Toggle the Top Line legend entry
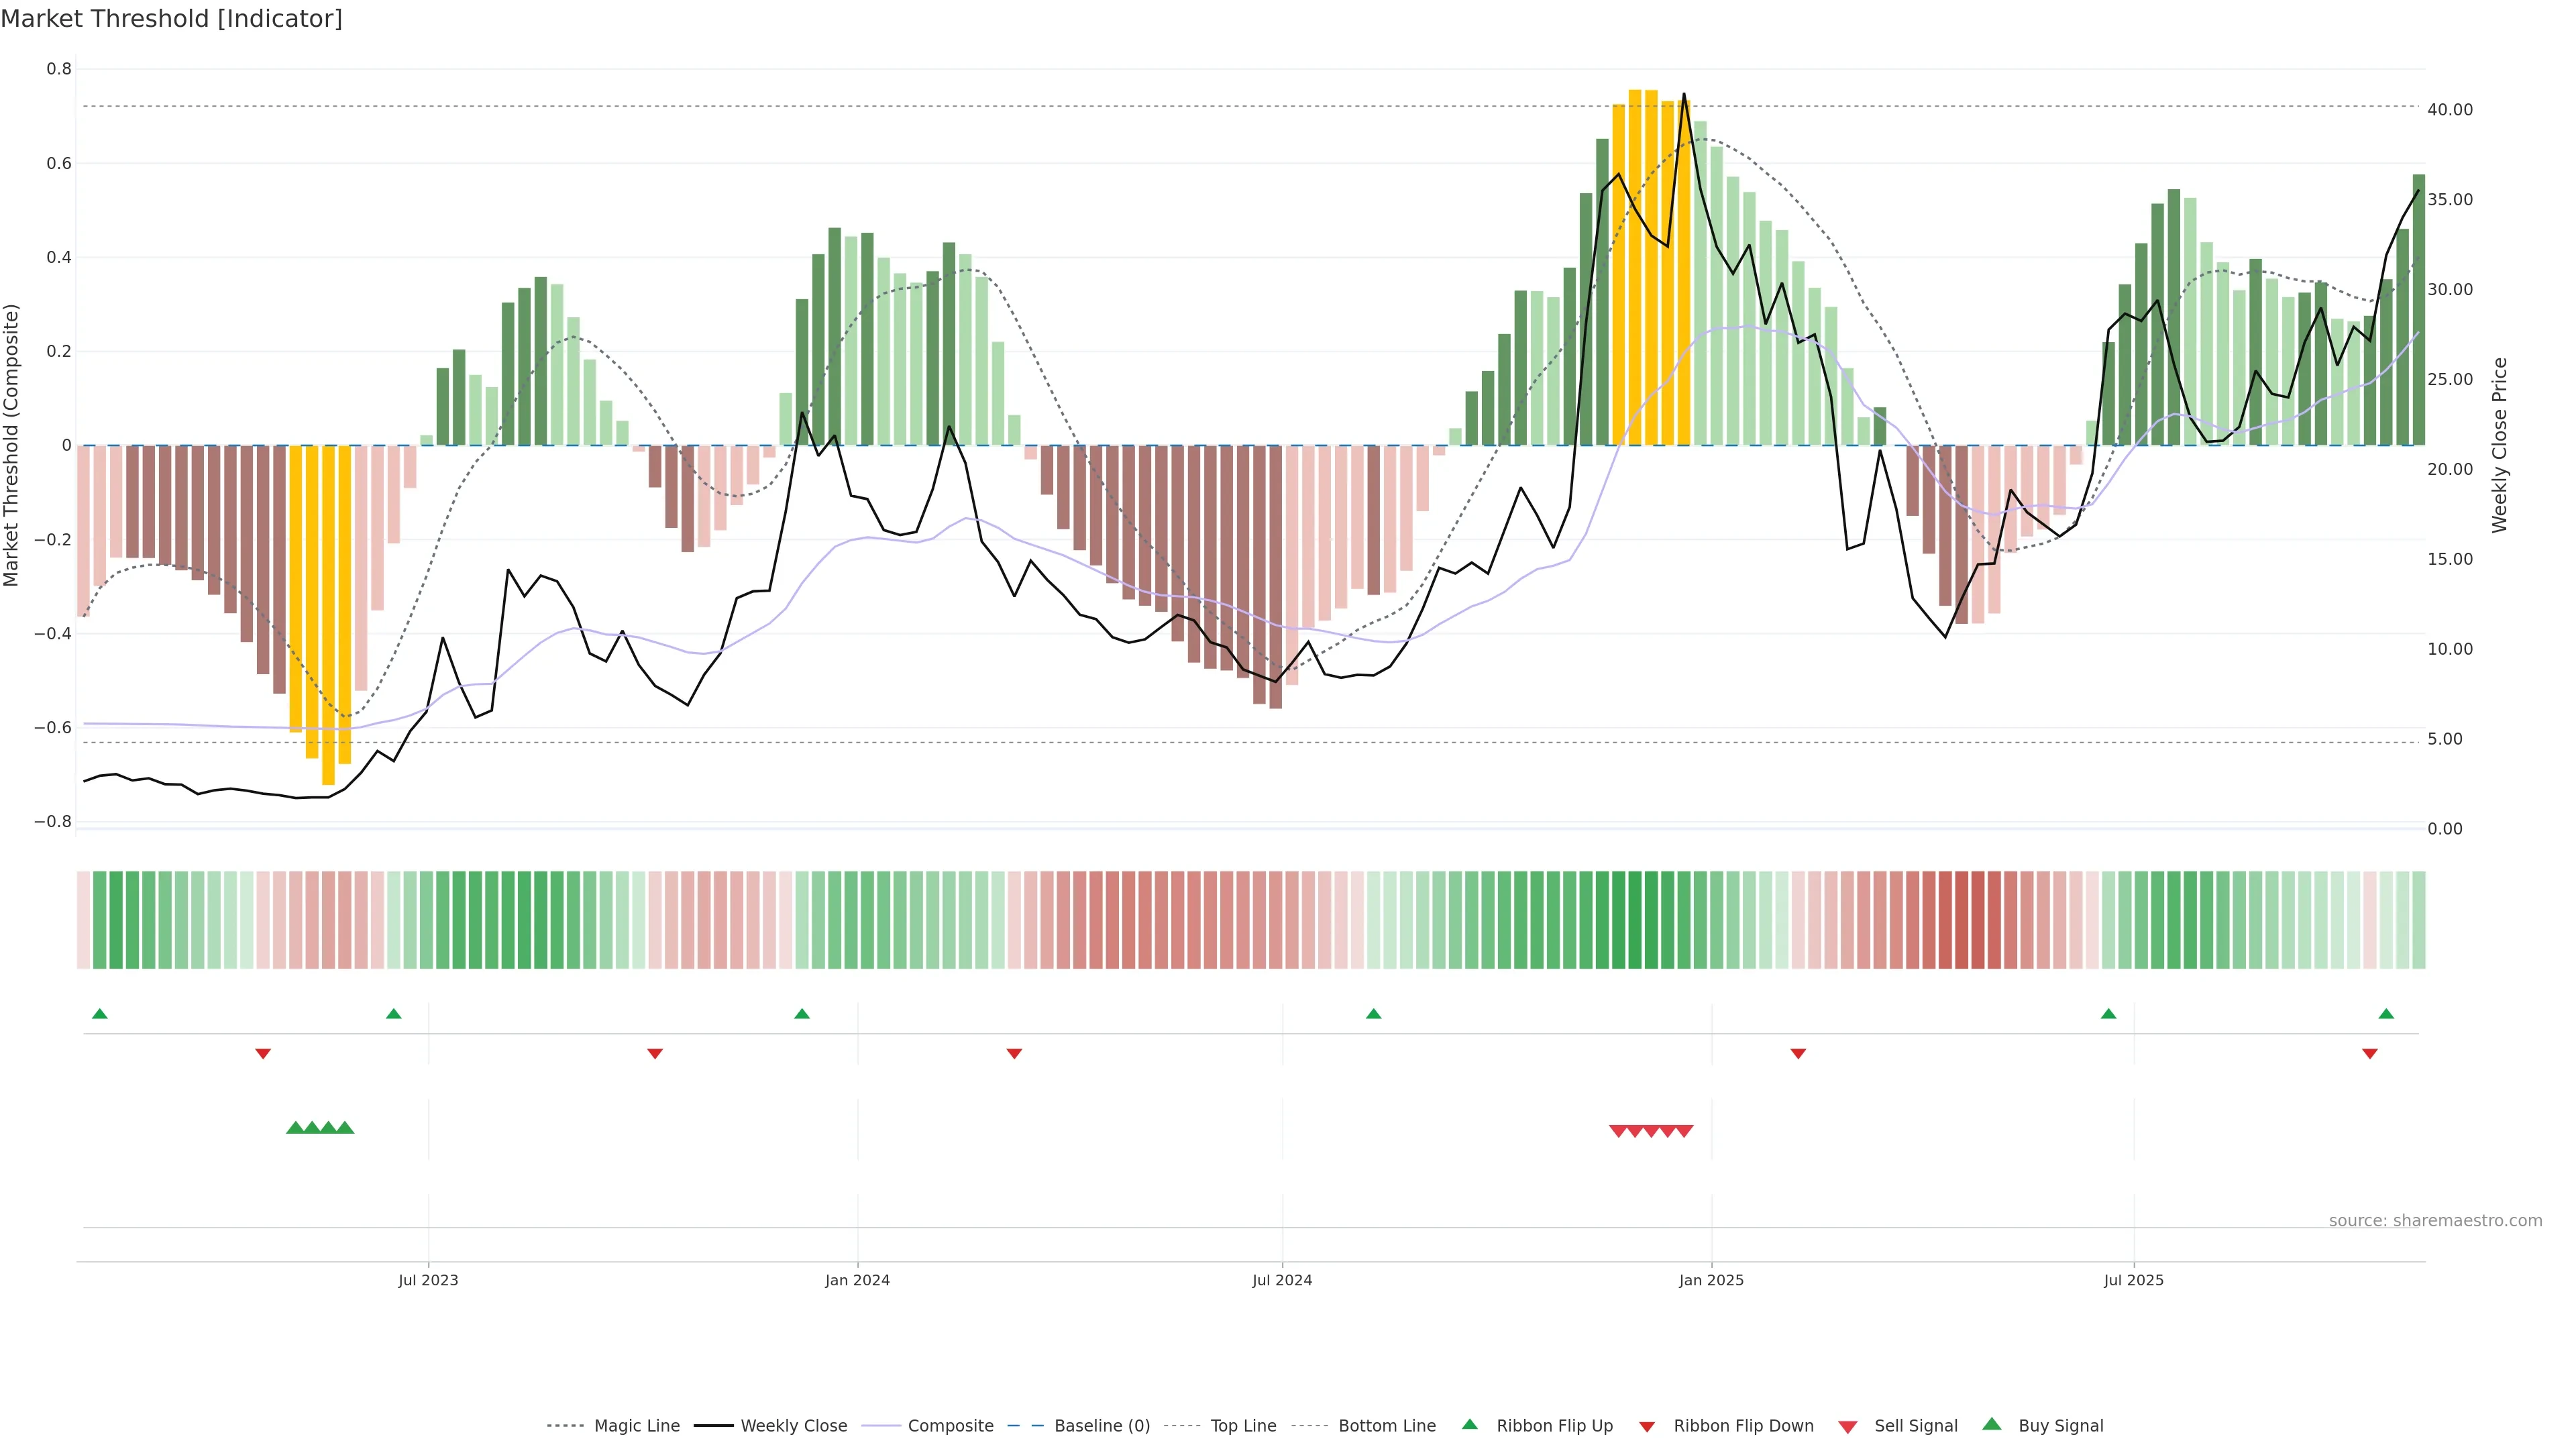This screenshot has width=2576, height=1449. coord(1243,1426)
